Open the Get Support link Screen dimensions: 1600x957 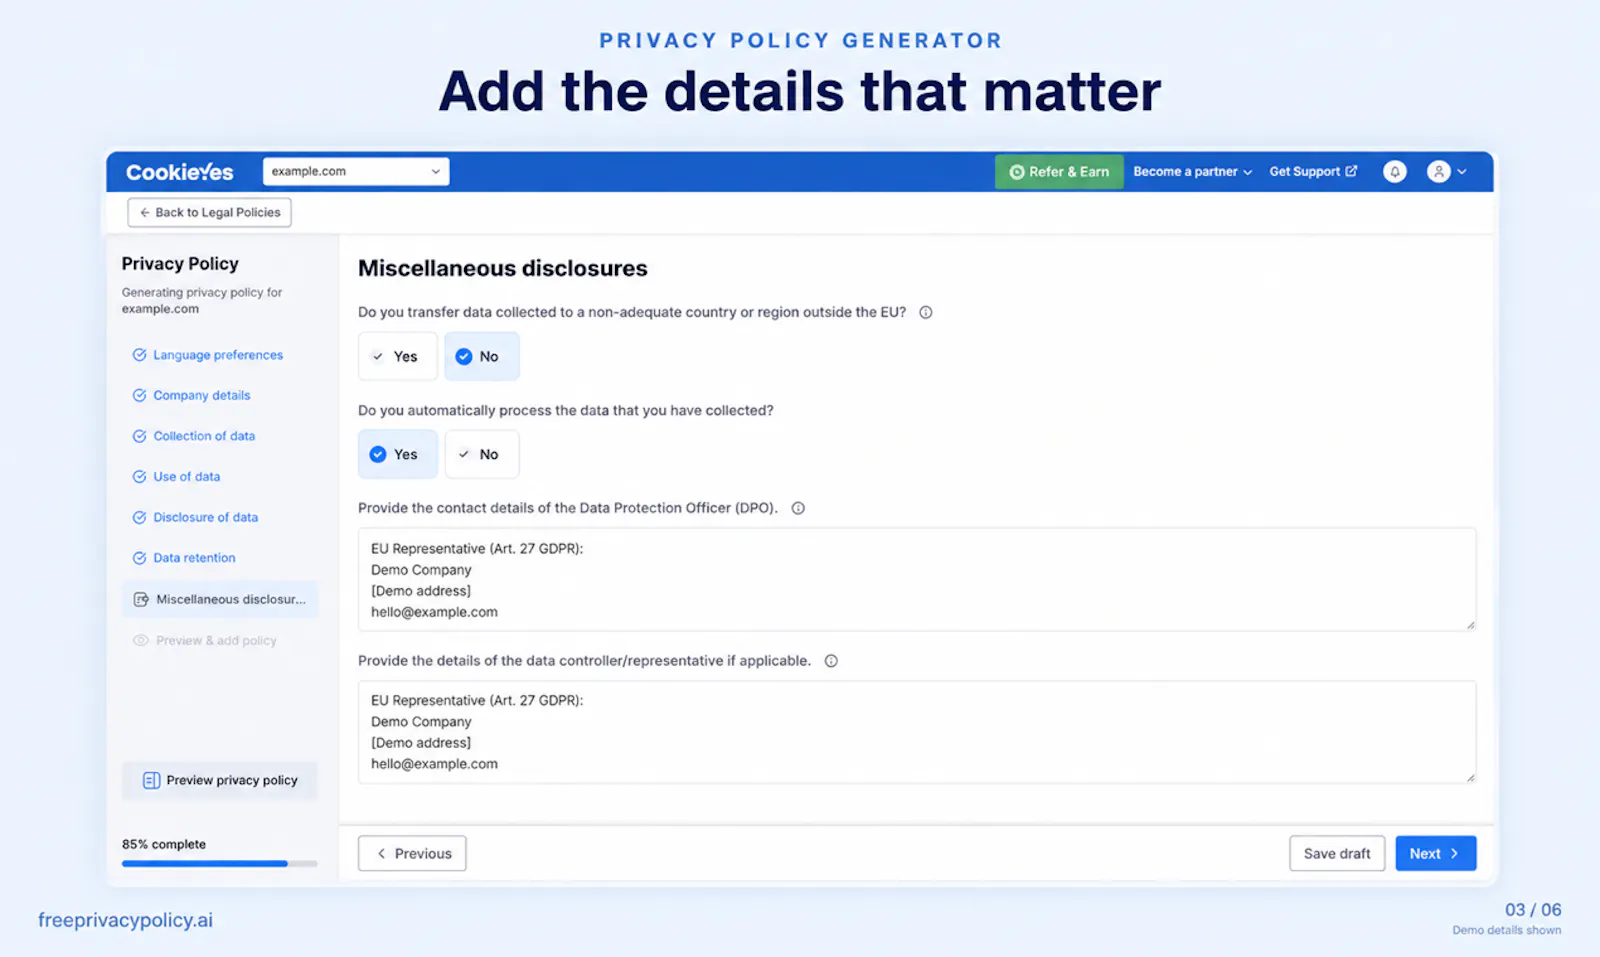coord(1313,172)
